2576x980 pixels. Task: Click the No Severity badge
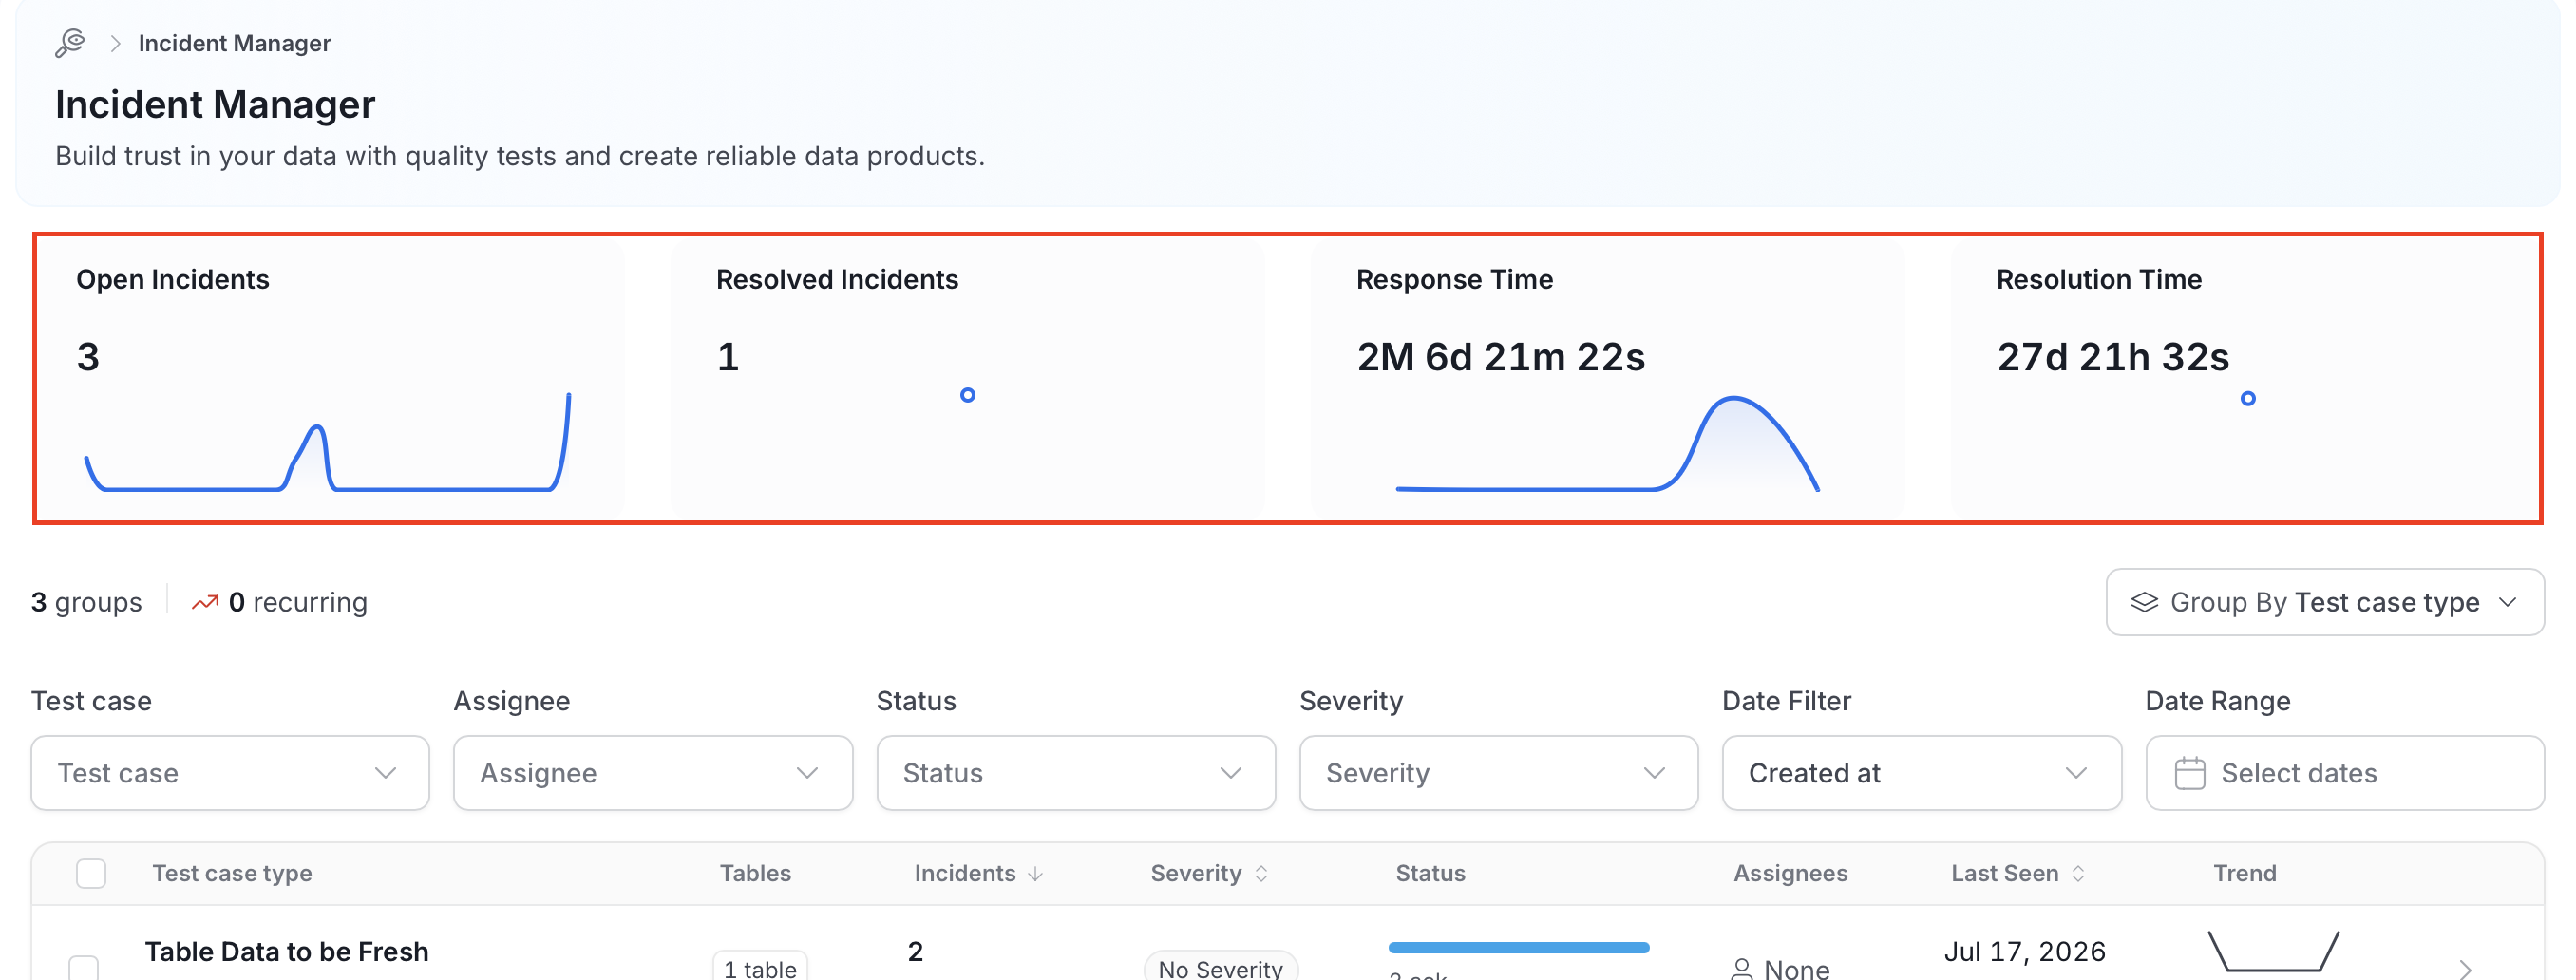click(1220, 967)
